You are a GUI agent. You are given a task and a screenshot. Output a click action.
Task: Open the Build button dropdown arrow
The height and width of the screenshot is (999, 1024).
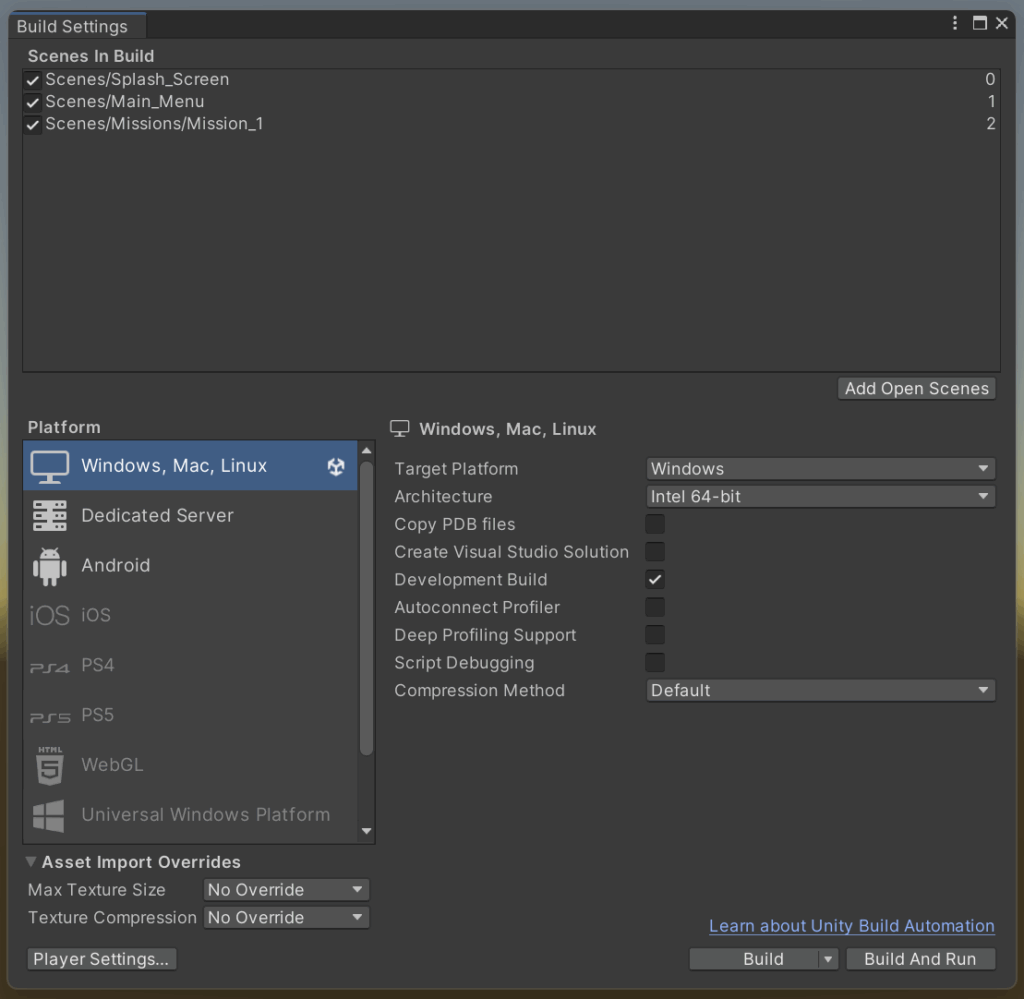(x=828, y=959)
